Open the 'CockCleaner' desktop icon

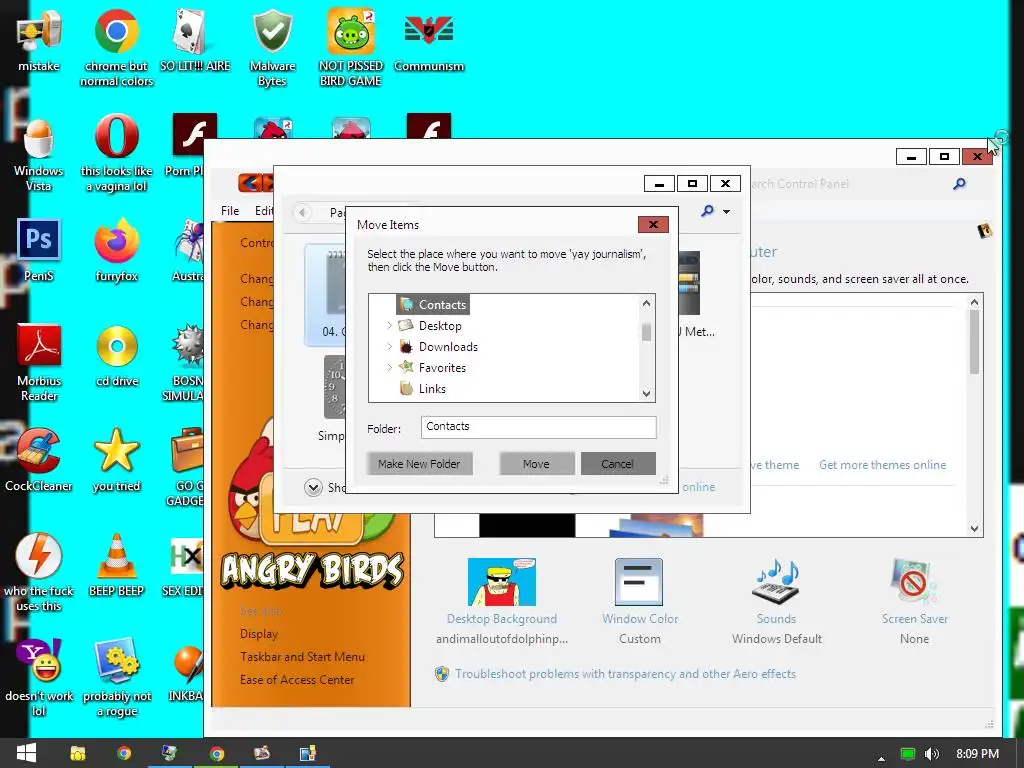(x=39, y=460)
